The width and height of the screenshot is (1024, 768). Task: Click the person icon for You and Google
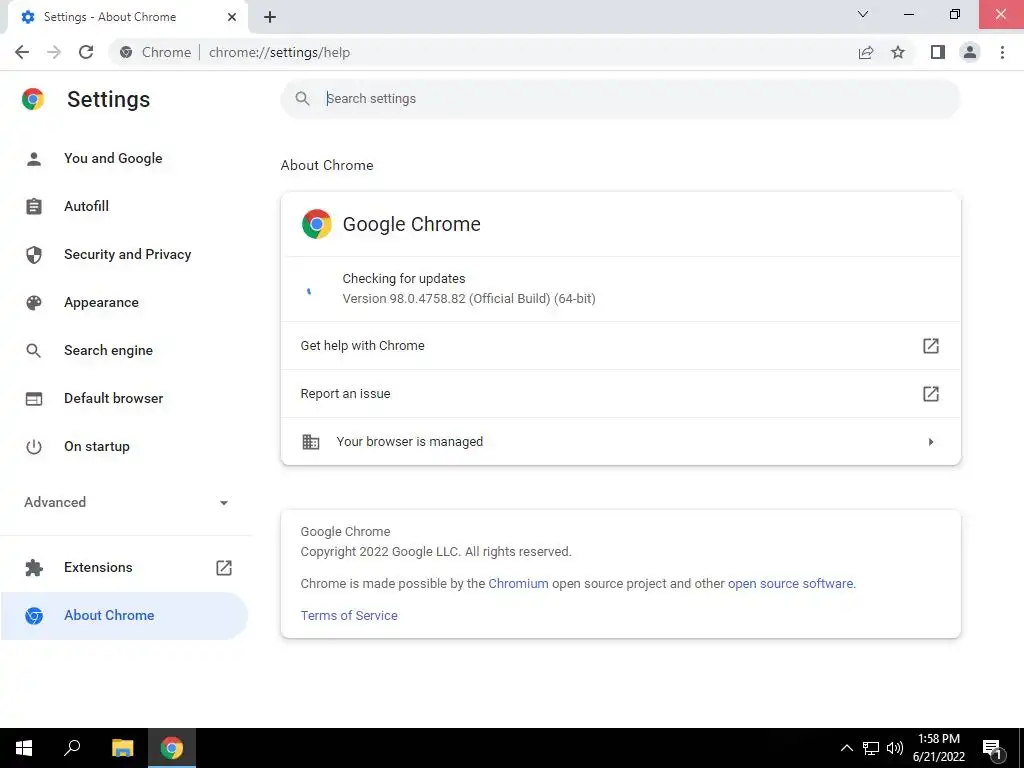coord(34,159)
